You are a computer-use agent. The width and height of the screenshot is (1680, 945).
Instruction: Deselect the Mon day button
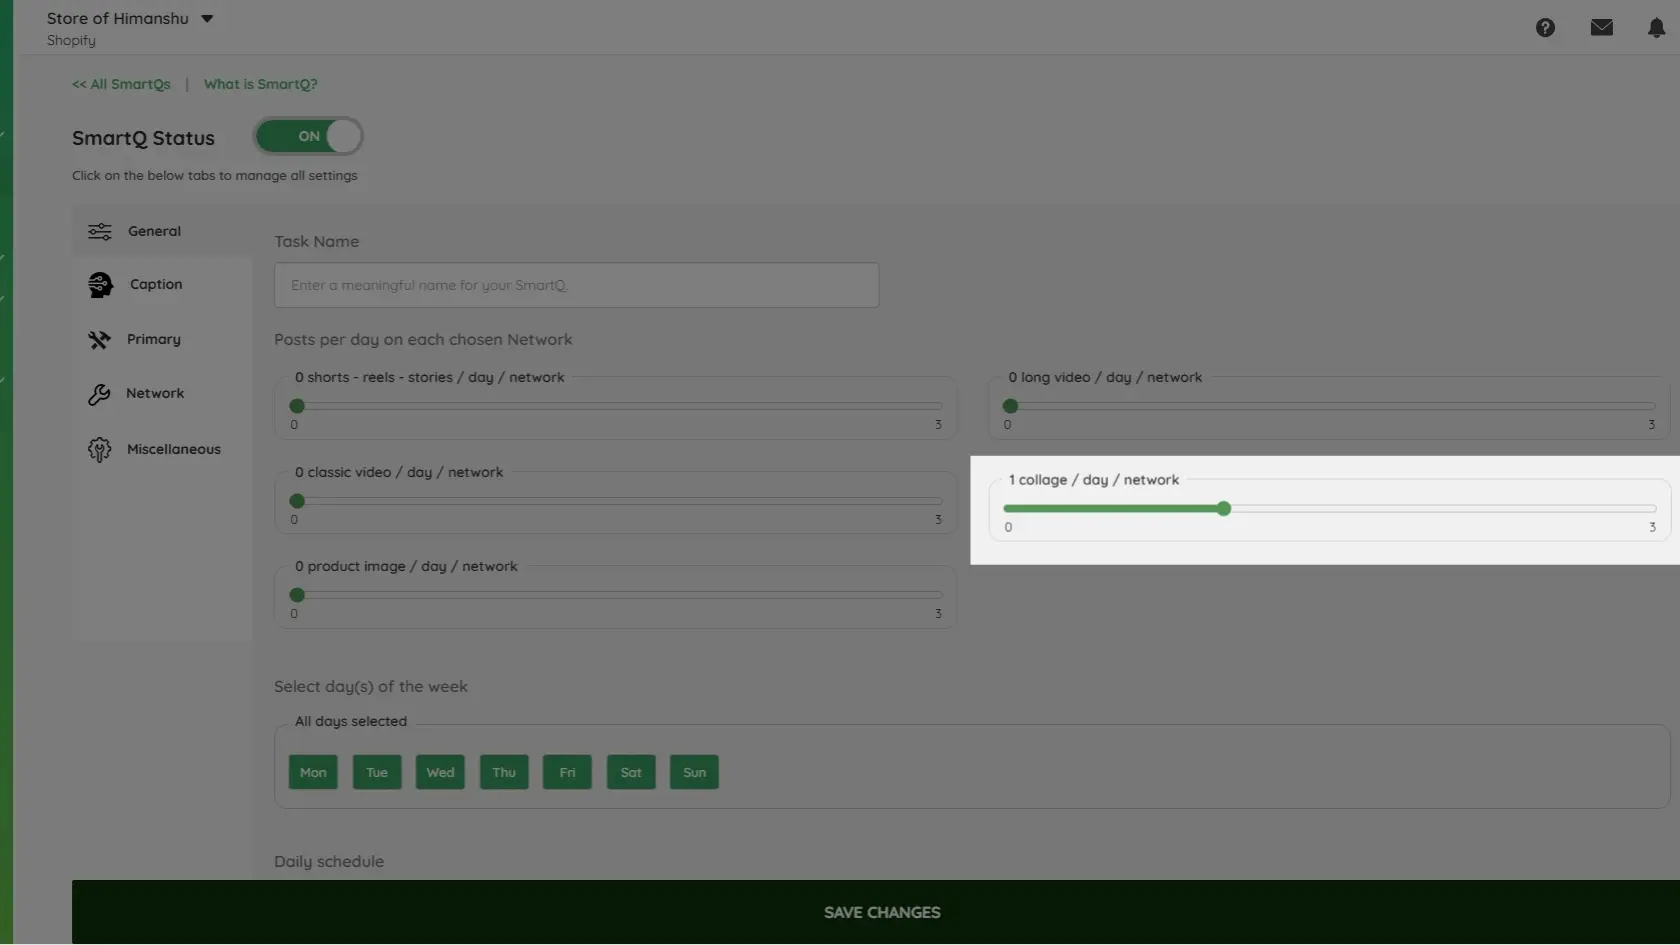313,772
